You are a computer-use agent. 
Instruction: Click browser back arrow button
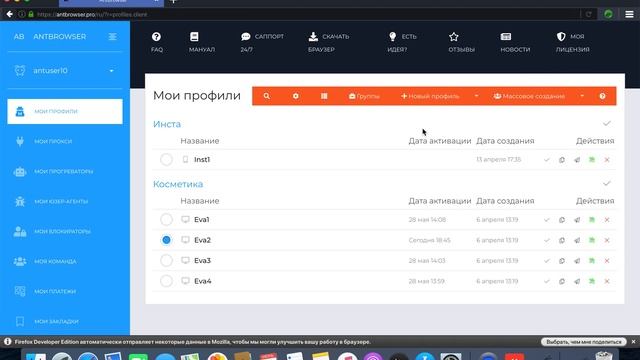coord(9,14)
